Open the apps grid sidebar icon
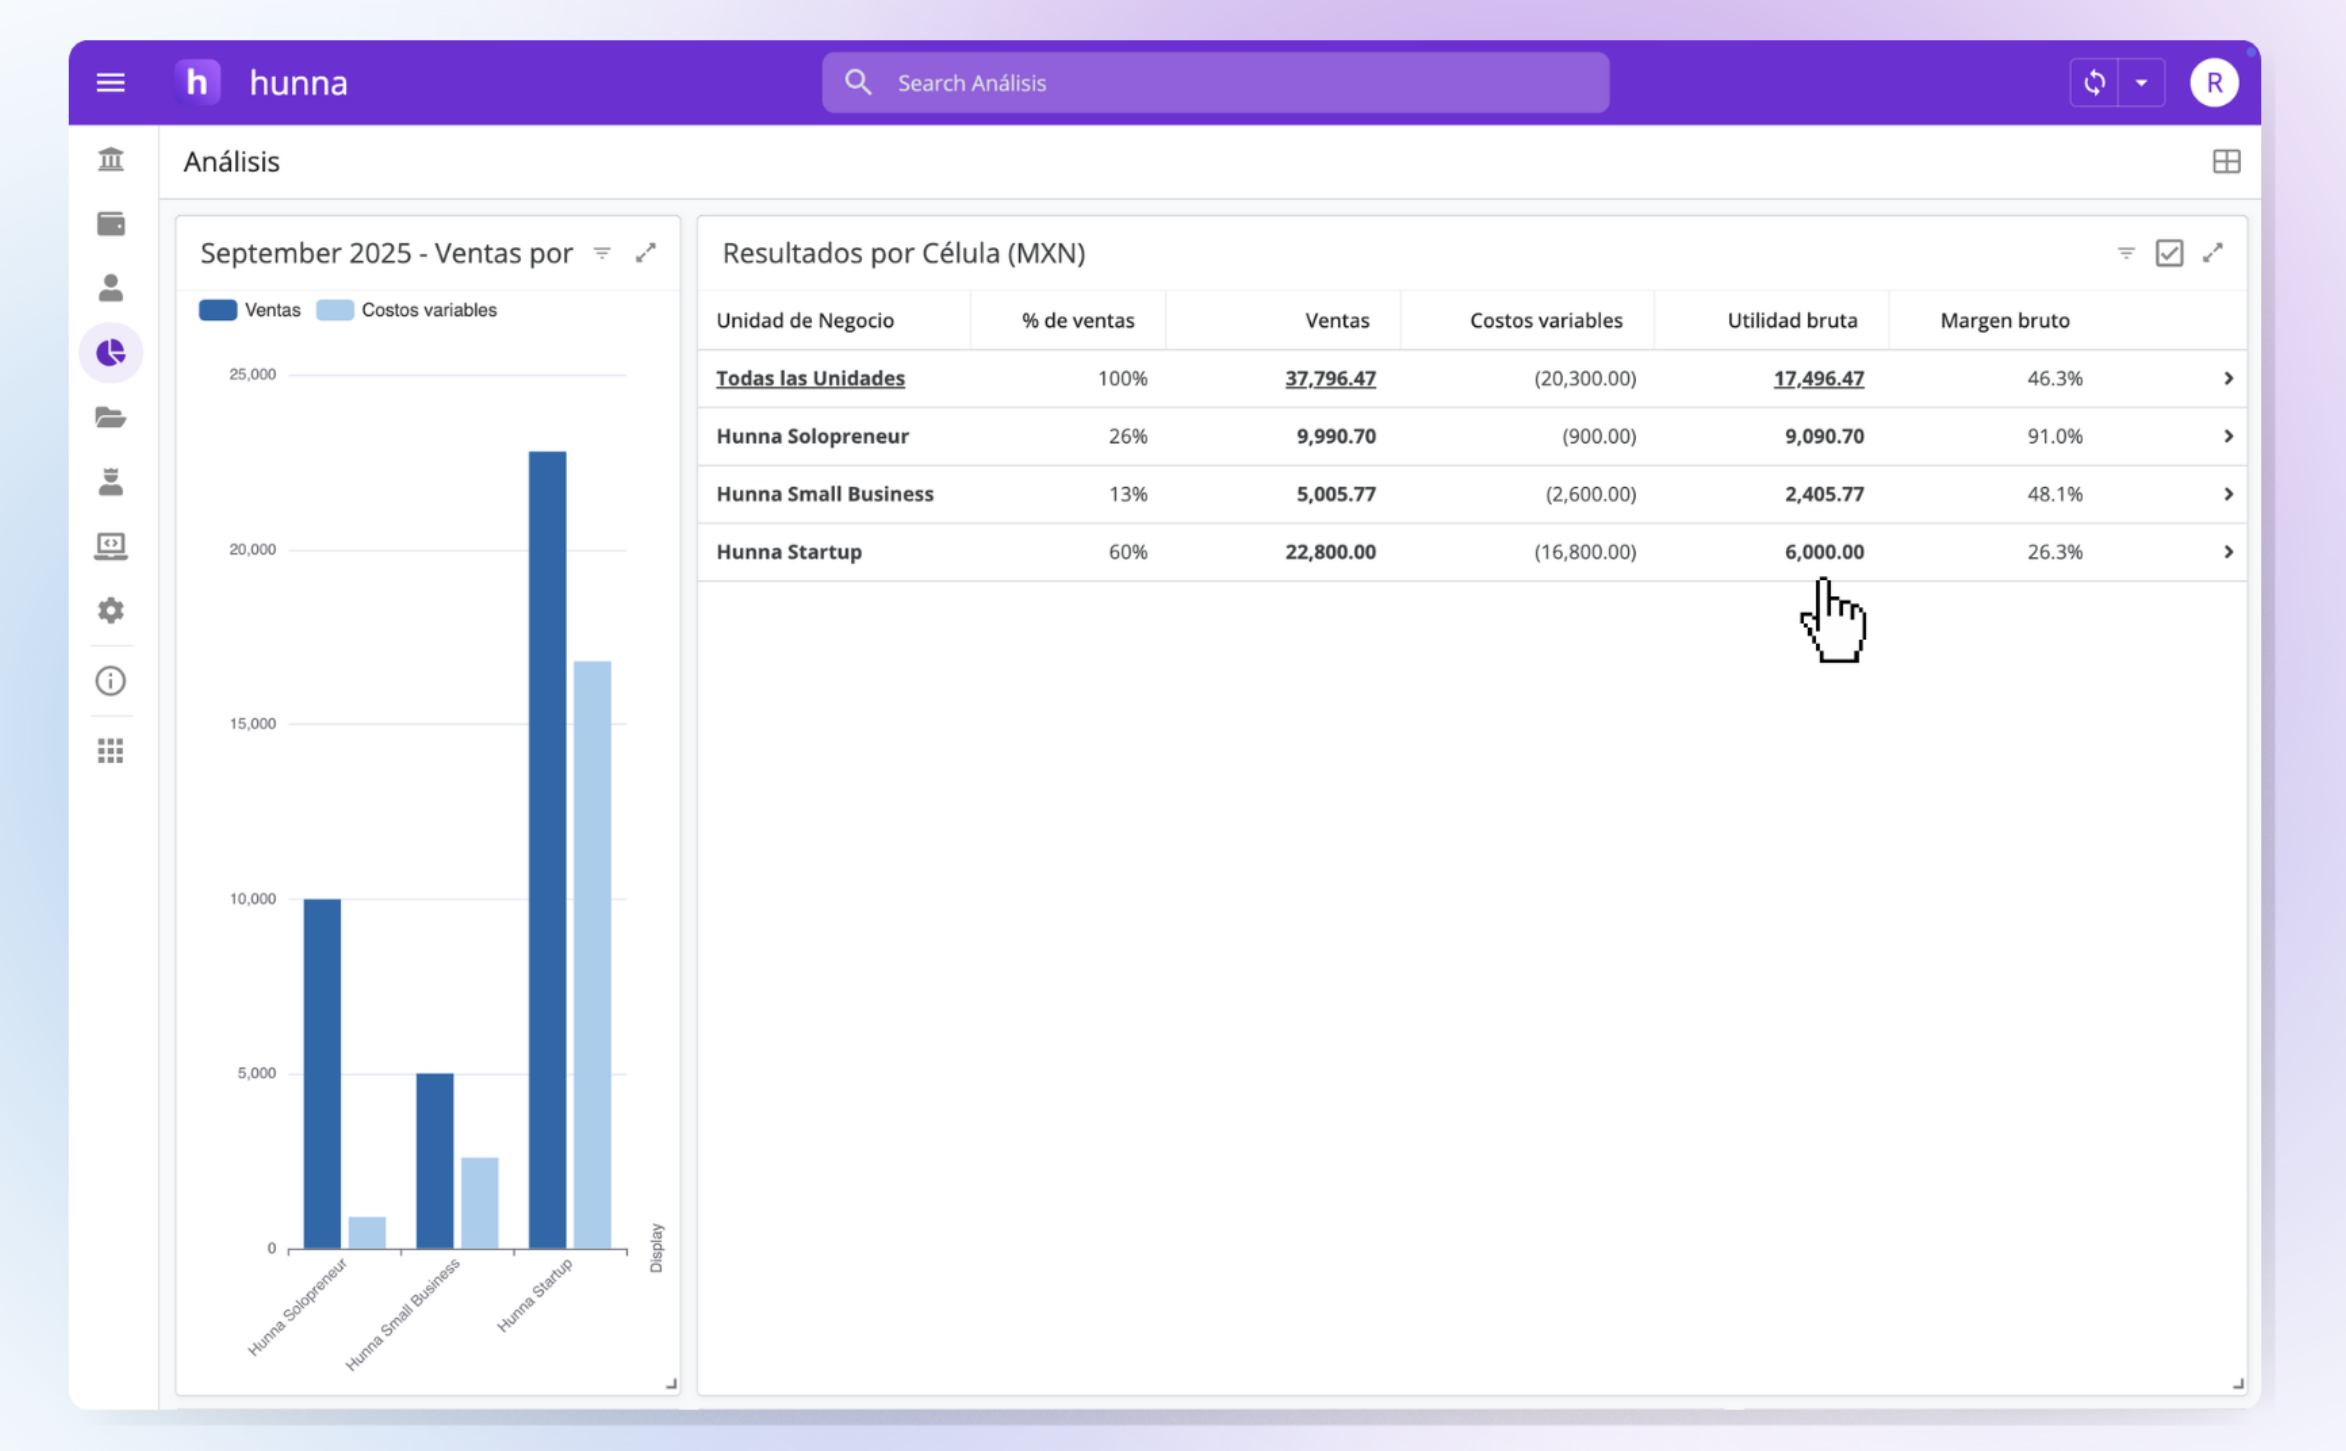 click(111, 751)
